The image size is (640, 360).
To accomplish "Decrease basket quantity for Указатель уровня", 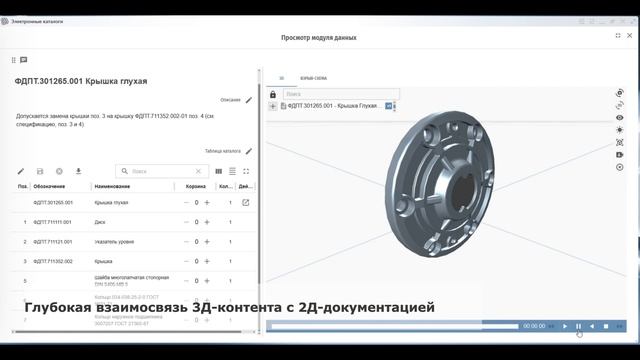I will pos(186,242).
